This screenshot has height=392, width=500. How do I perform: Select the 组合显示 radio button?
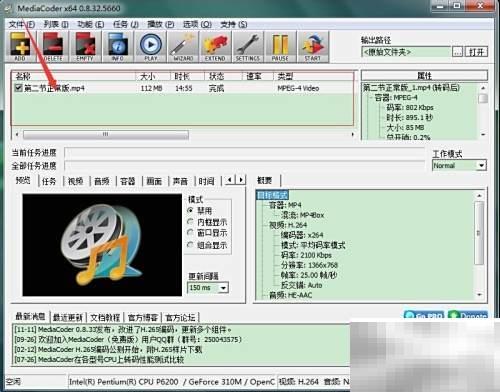coord(190,245)
